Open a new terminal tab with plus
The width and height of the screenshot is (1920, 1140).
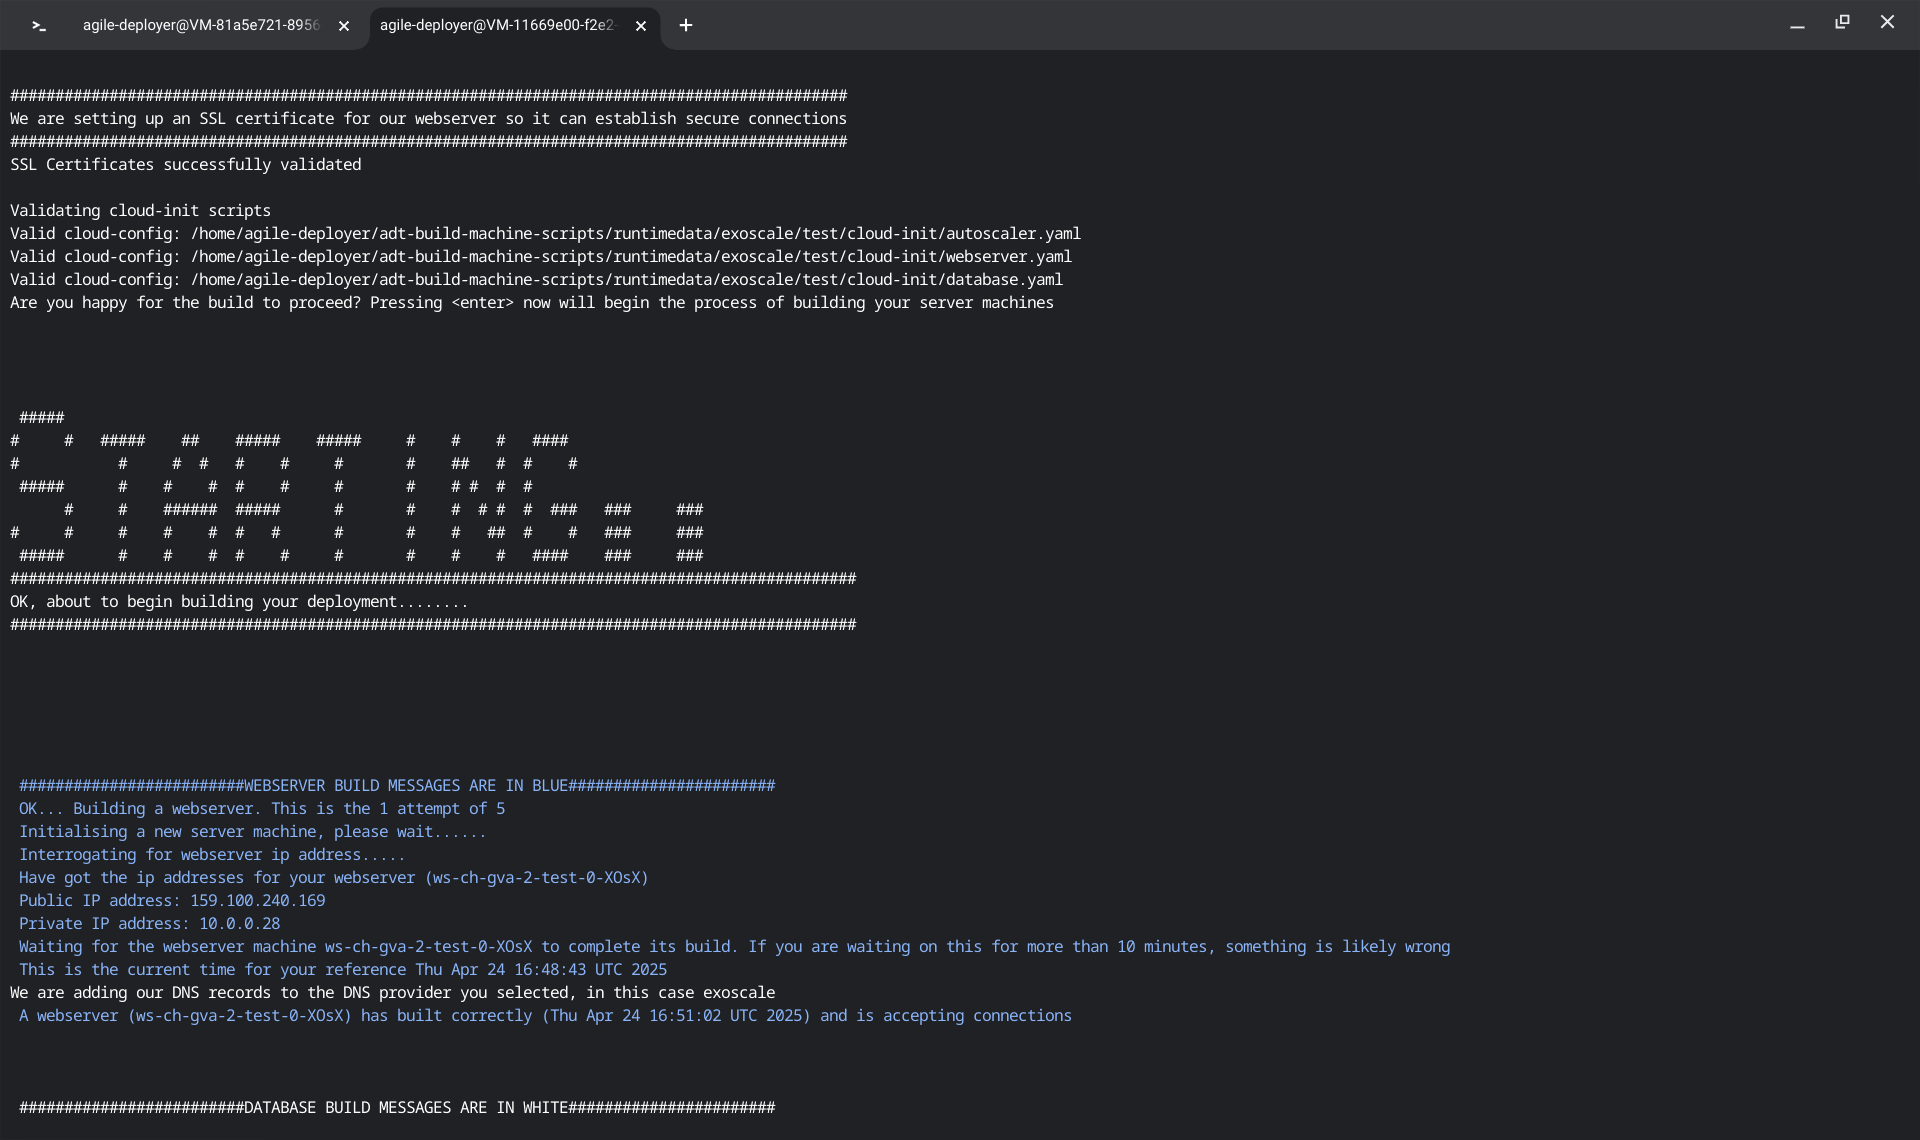tap(686, 25)
